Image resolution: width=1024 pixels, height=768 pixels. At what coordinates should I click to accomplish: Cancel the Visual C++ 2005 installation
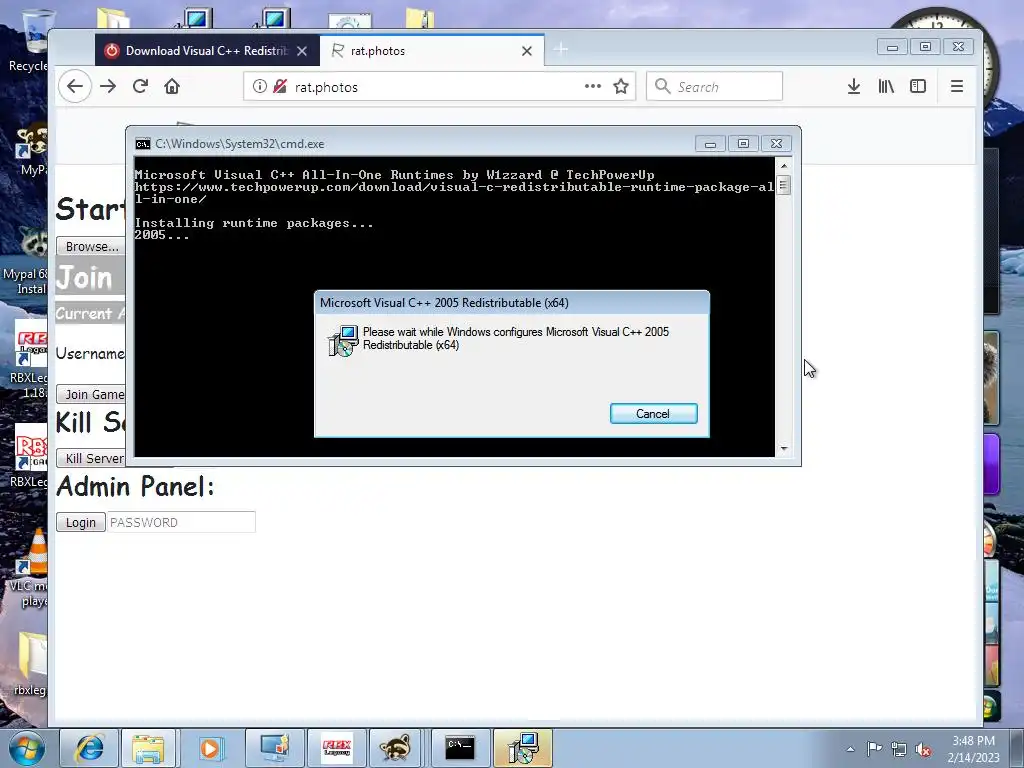[x=654, y=413]
